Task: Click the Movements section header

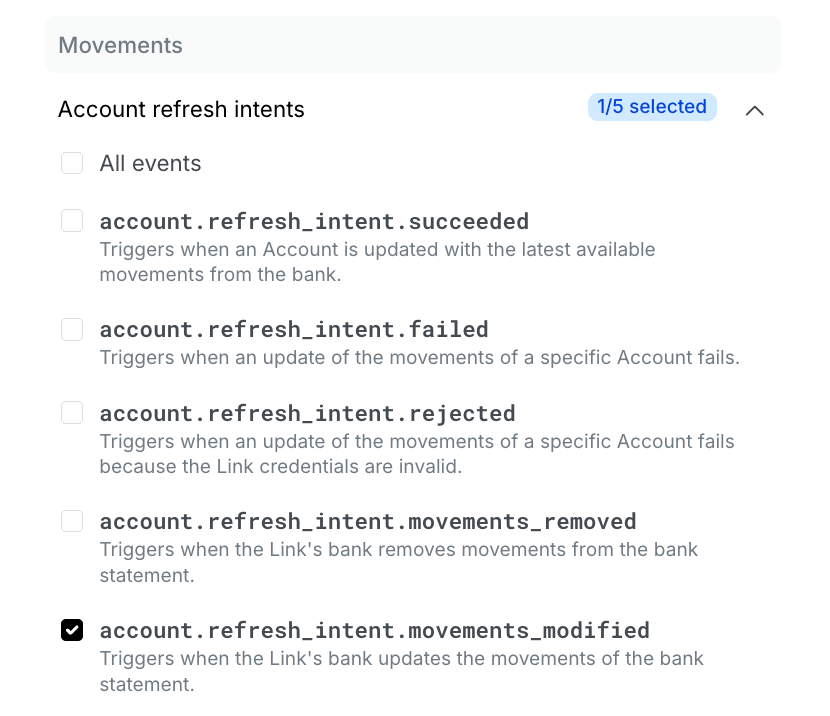Action: pos(413,45)
